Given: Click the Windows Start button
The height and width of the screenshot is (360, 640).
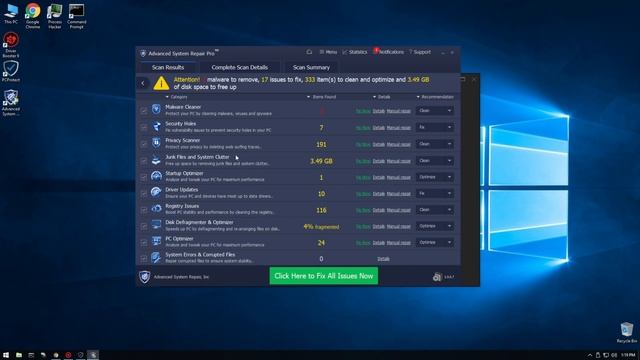Looking at the screenshot, I should pos(6,355).
